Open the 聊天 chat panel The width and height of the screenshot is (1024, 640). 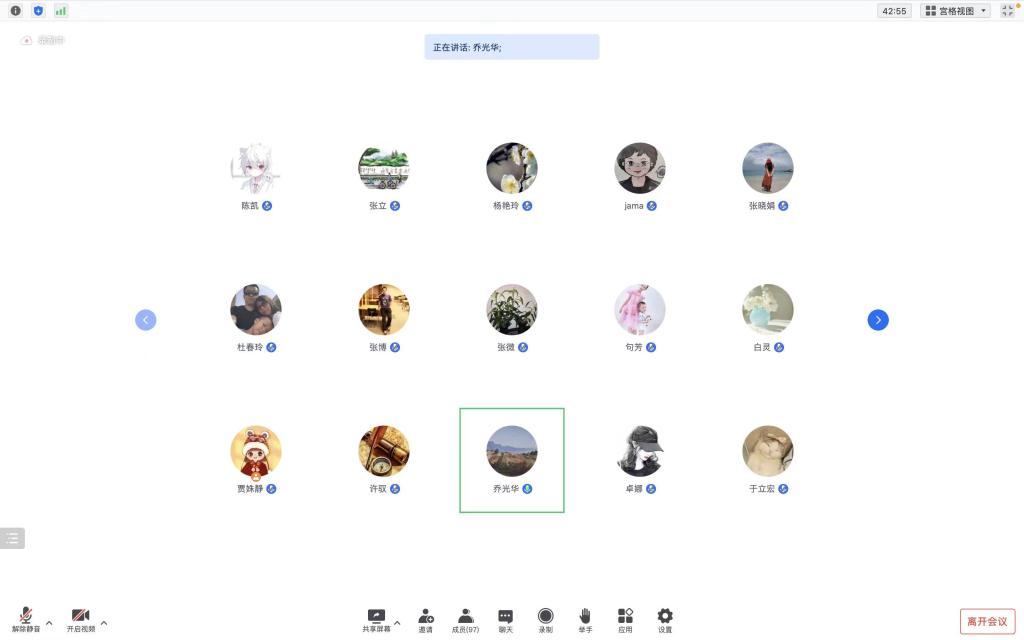[x=505, y=620]
